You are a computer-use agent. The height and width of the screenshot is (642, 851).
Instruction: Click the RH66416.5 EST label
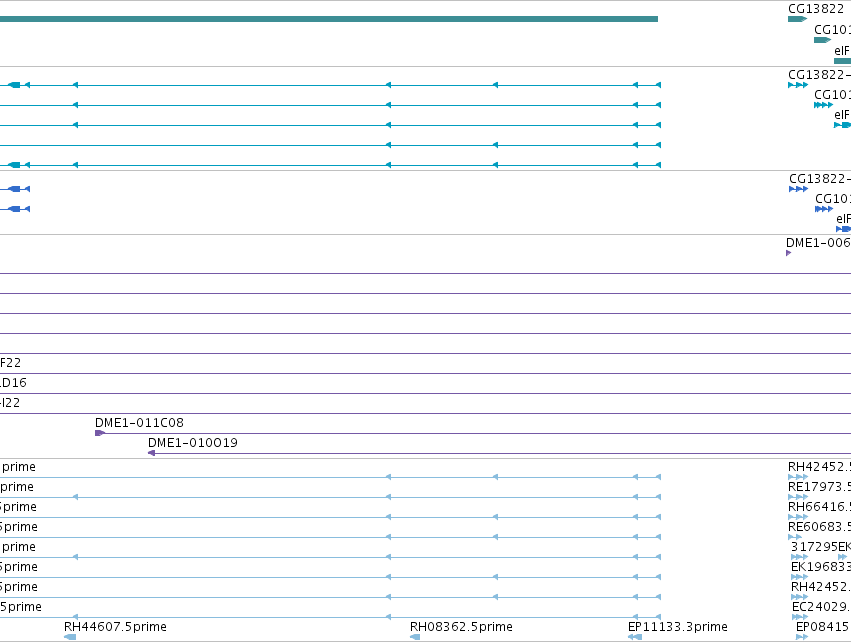tap(820, 507)
